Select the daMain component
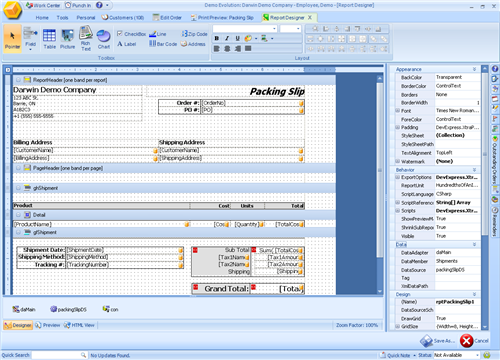The width and height of the screenshot is (500, 360). [24, 309]
